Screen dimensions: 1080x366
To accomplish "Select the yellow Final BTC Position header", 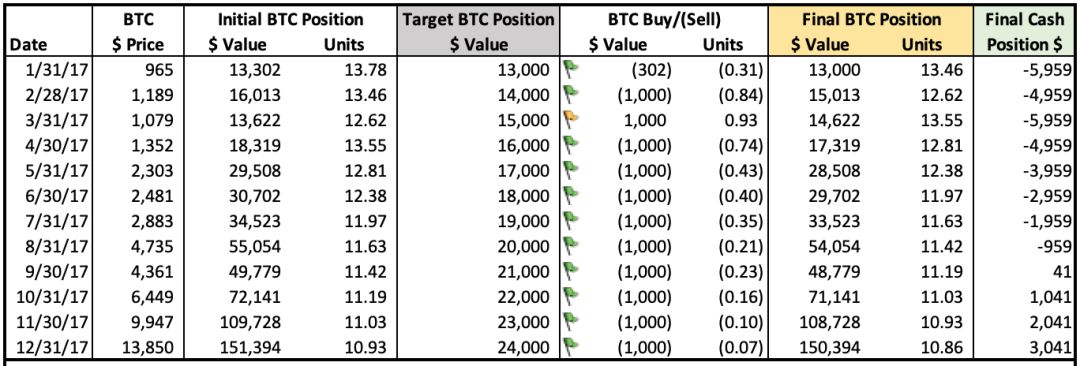I will point(866,32).
